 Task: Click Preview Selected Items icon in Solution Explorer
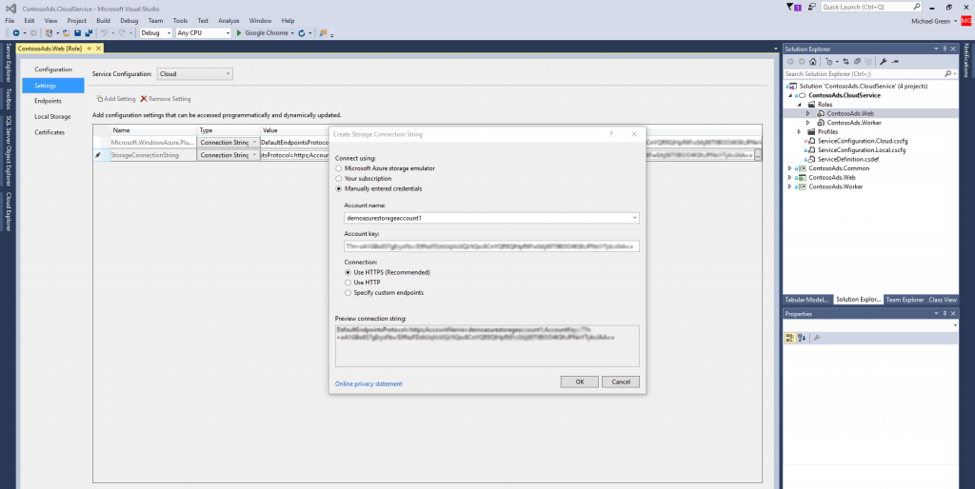click(x=895, y=62)
